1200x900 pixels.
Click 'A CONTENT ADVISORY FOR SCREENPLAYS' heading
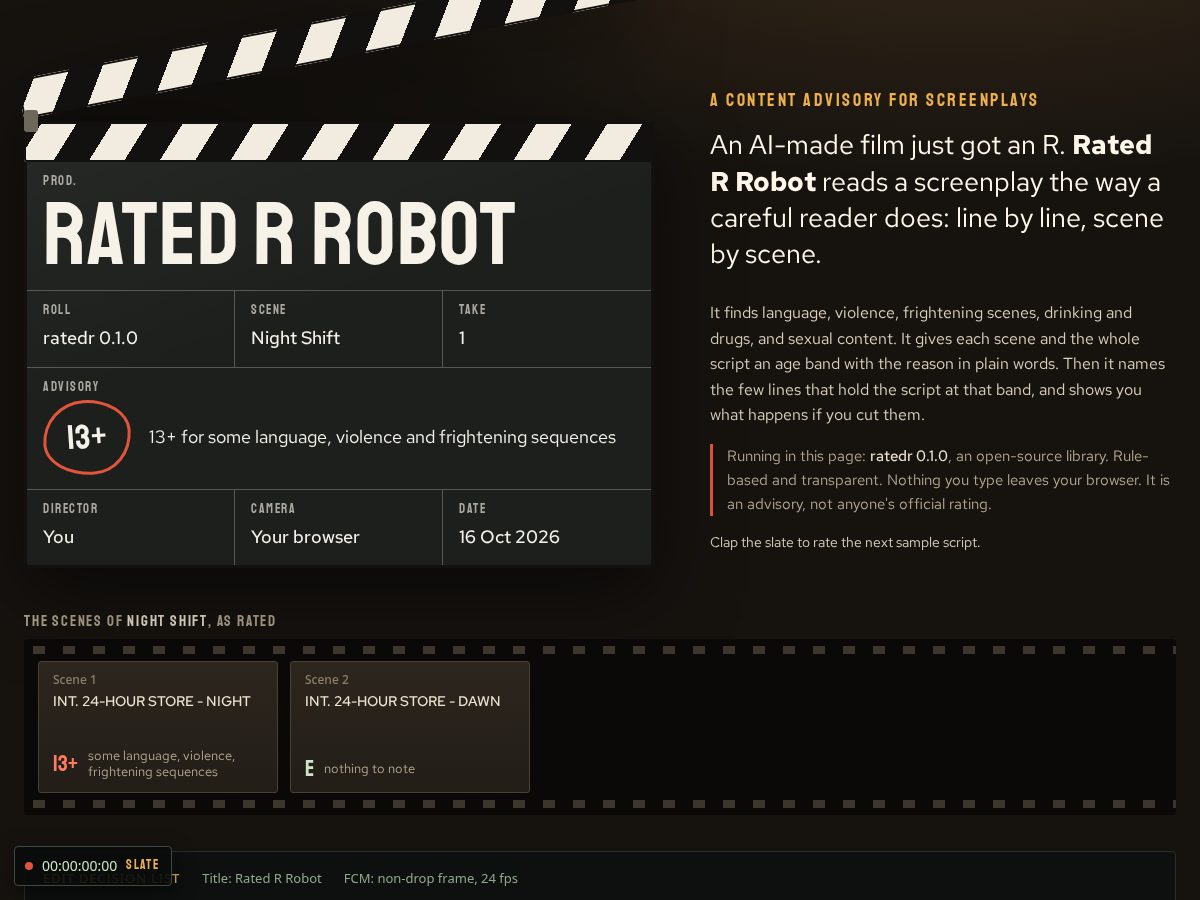pos(874,100)
